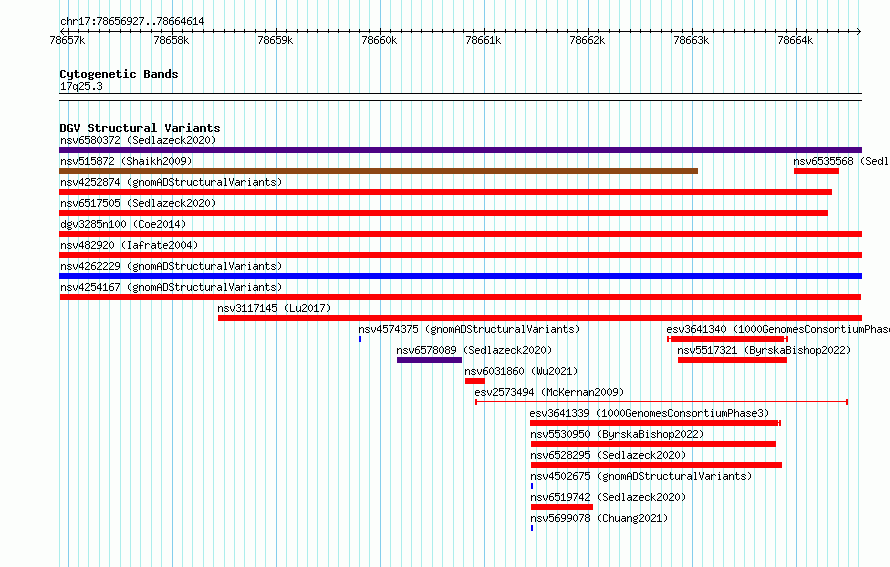Select the red nsv6528295 variant bar
This screenshot has height=567, width=890.
[656, 465]
